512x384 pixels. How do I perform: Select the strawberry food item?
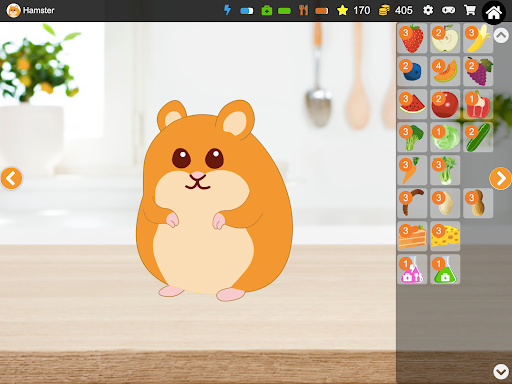click(x=412, y=38)
